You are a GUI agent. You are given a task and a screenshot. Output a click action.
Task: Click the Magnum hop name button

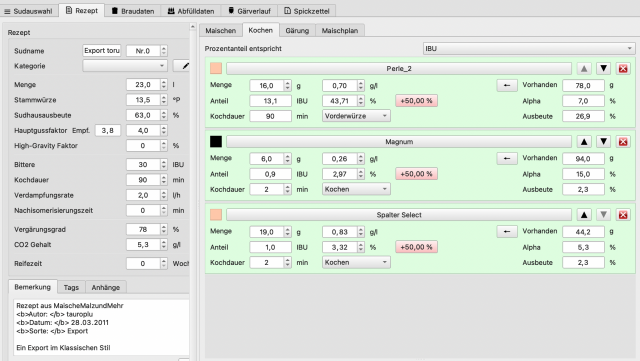(399, 142)
